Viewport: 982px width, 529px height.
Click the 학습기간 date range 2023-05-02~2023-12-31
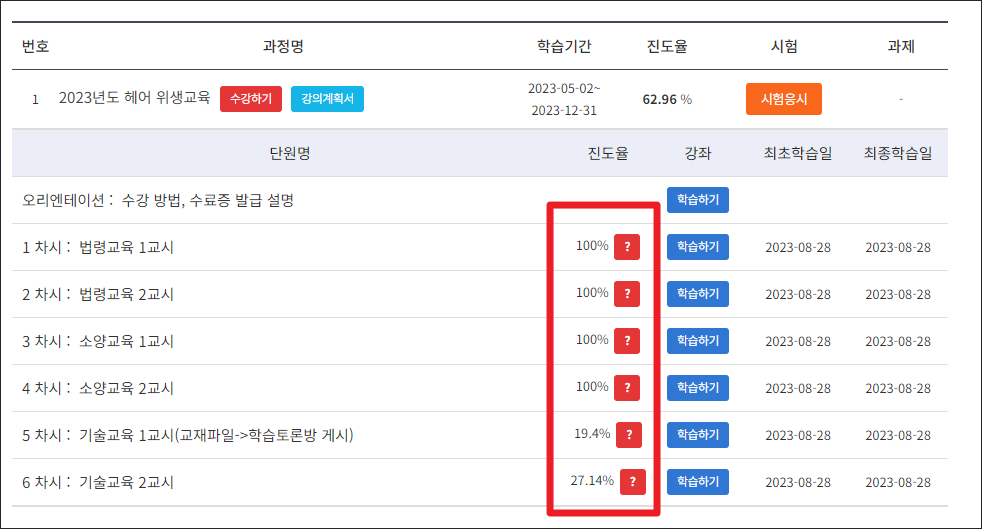pos(564,99)
